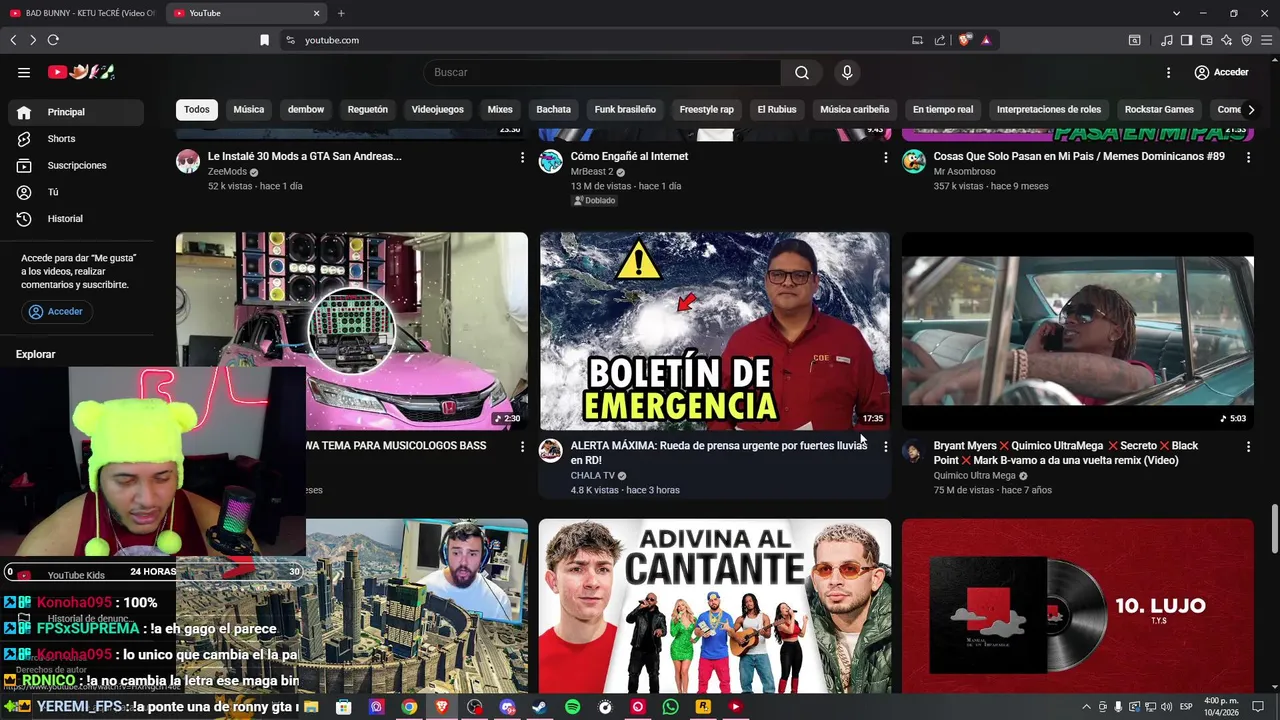Select the Bachata filter chip
The height and width of the screenshot is (720, 1280).
click(x=554, y=109)
